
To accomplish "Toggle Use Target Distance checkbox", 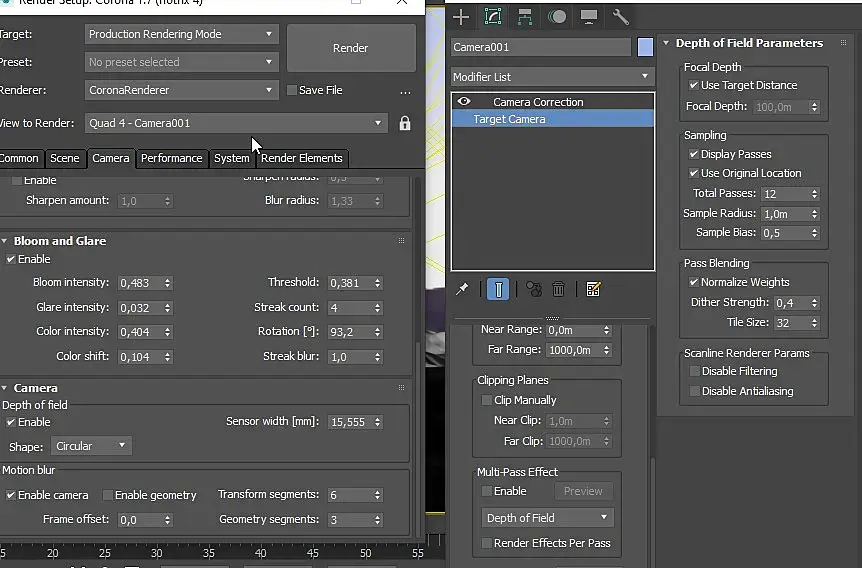I will (694, 85).
